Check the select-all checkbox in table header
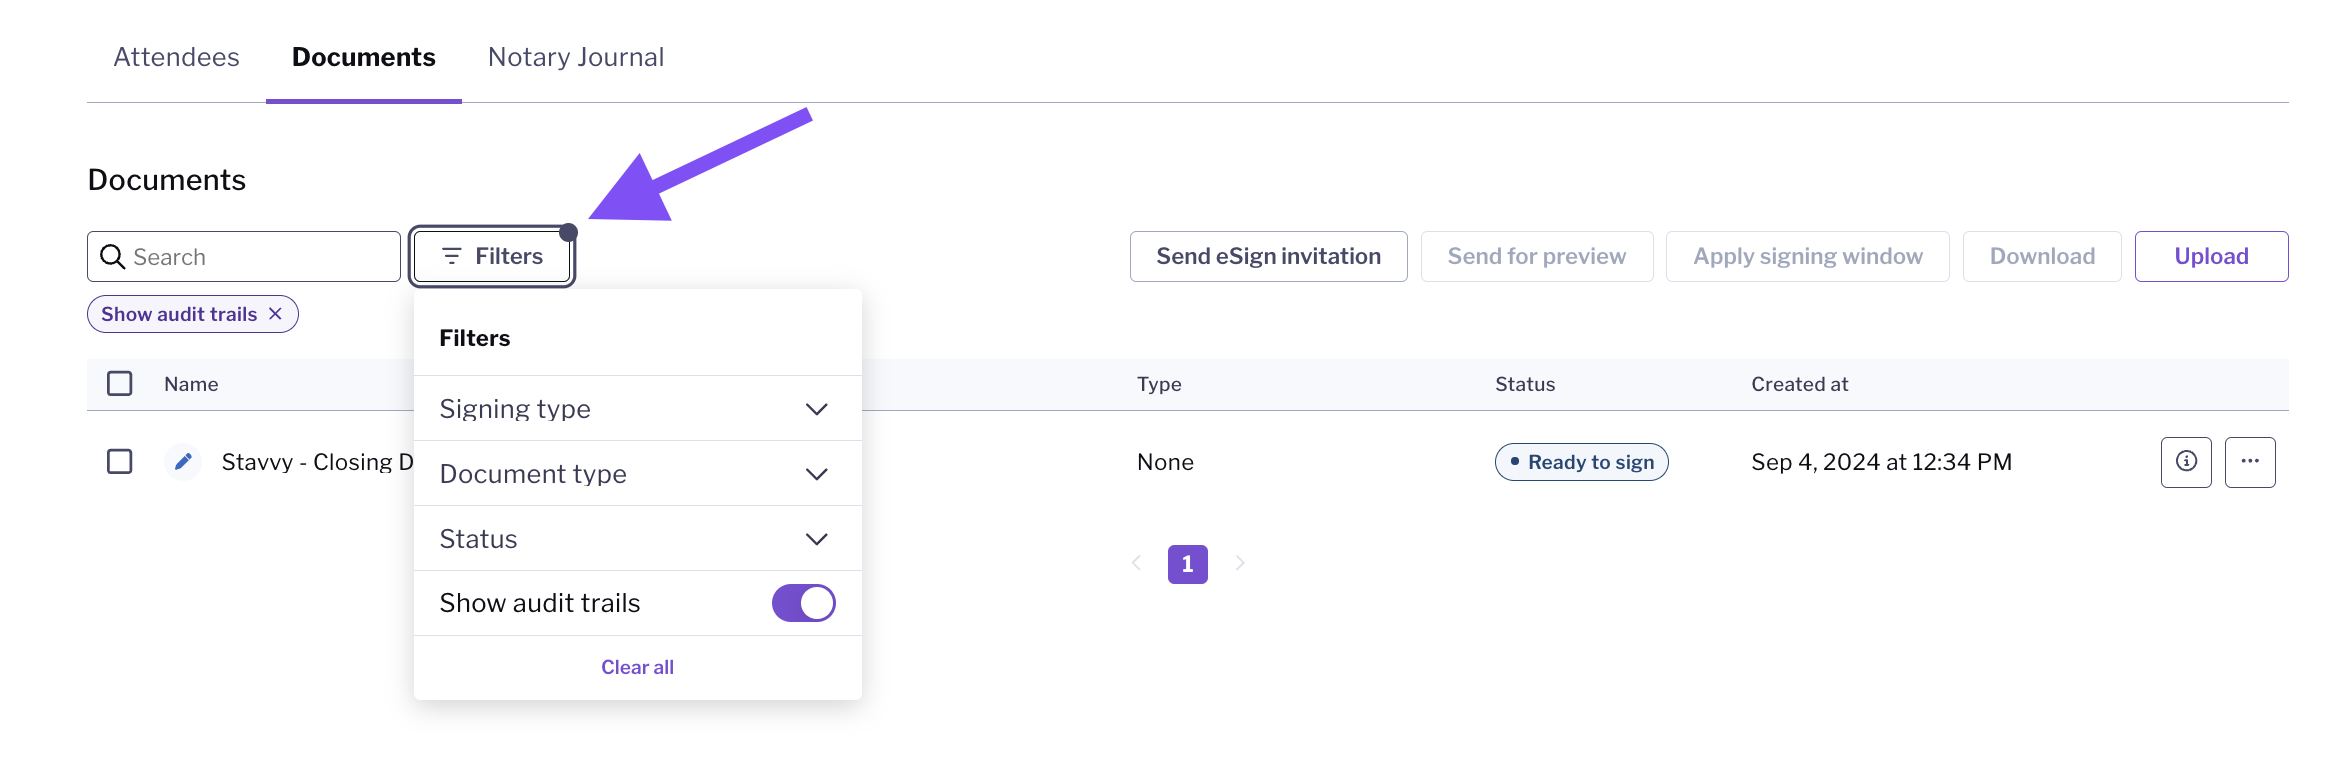Screen dimensions: 2336x764 click(x=120, y=384)
